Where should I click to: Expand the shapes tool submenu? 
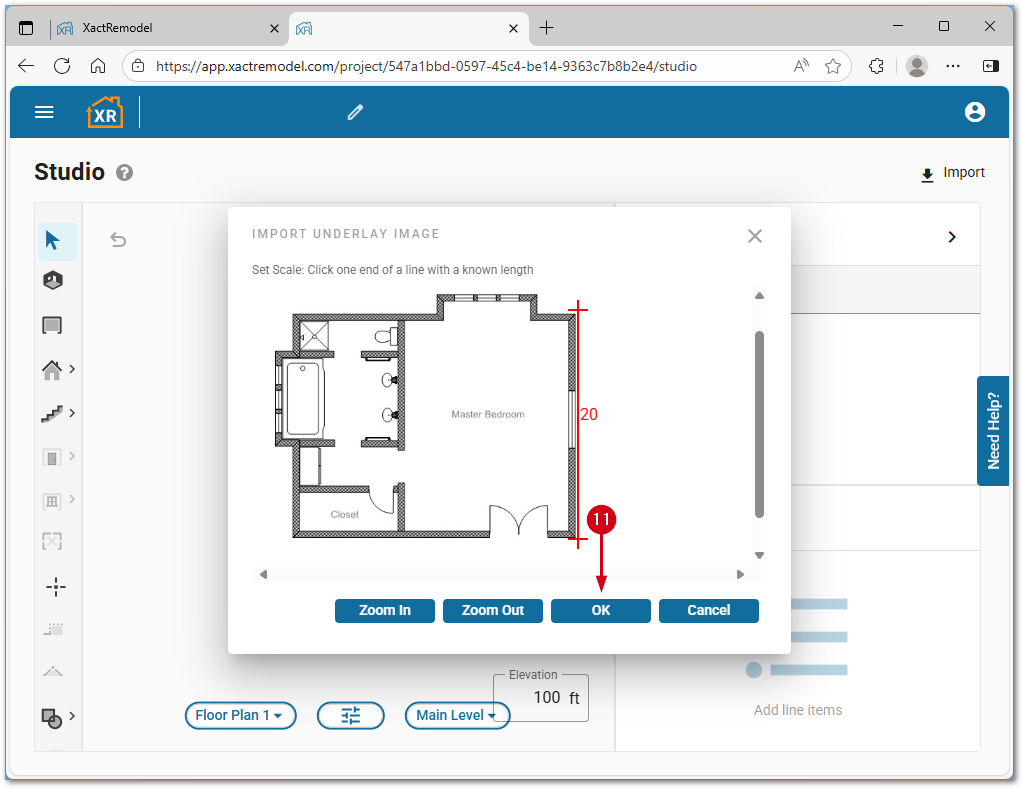pyautogui.click(x=72, y=716)
